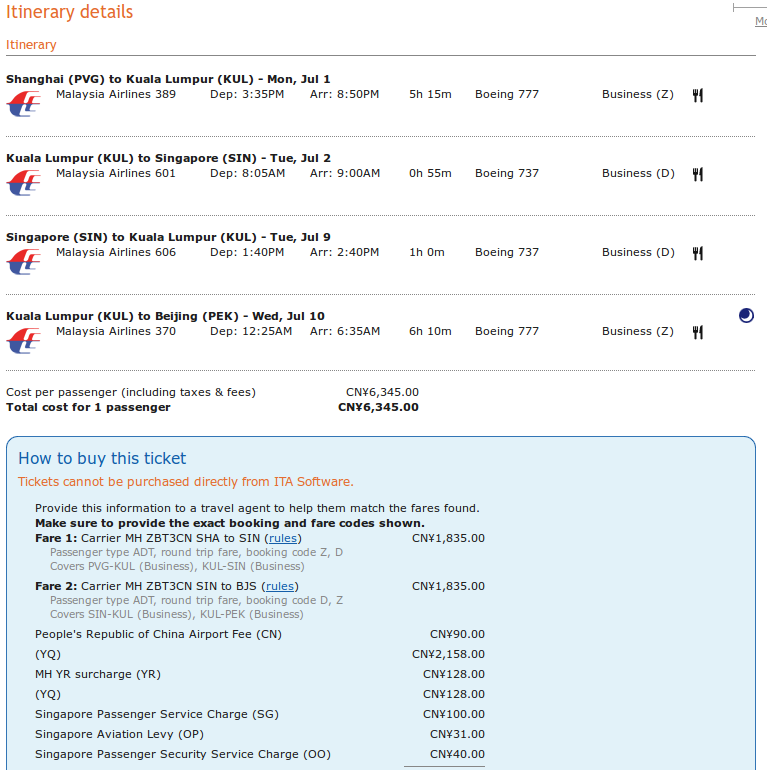Click the partially visible link at top right
Viewport: 770px width, 770px height.
(x=761, y=21)
